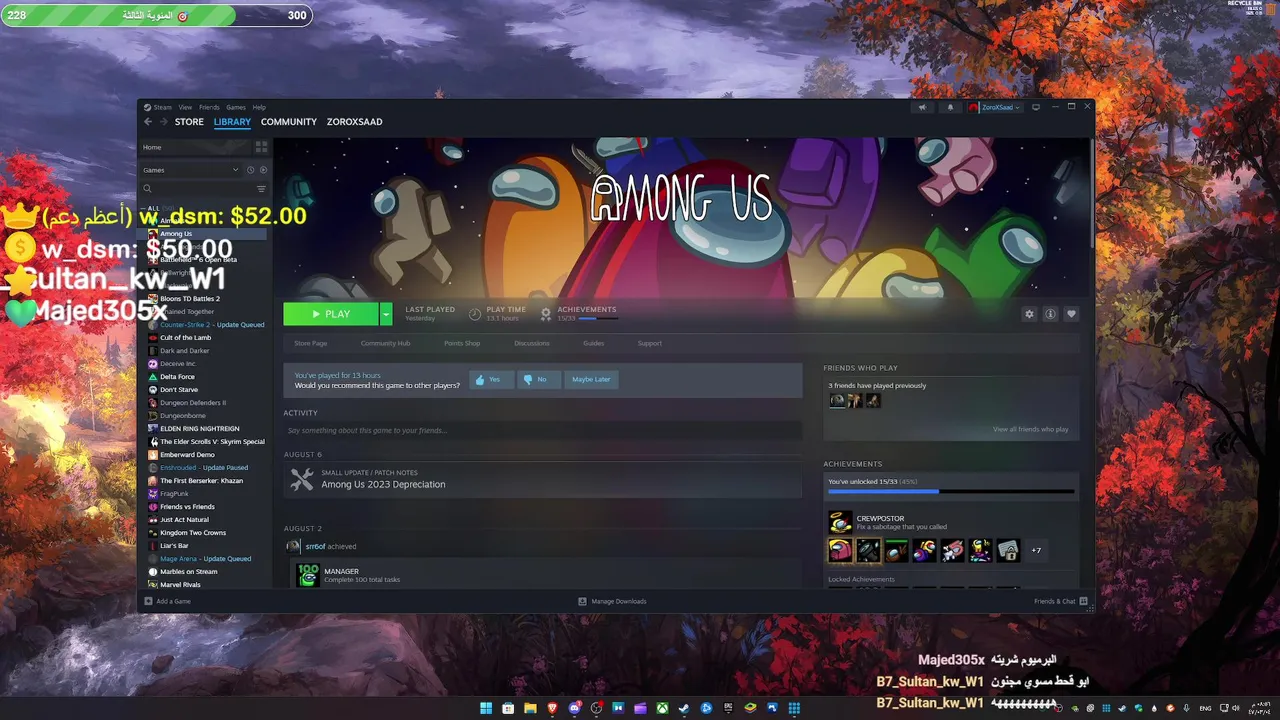Click the Windows Start button on taskbar
The height and width of the screenshot is (720, 1280).
486,708
